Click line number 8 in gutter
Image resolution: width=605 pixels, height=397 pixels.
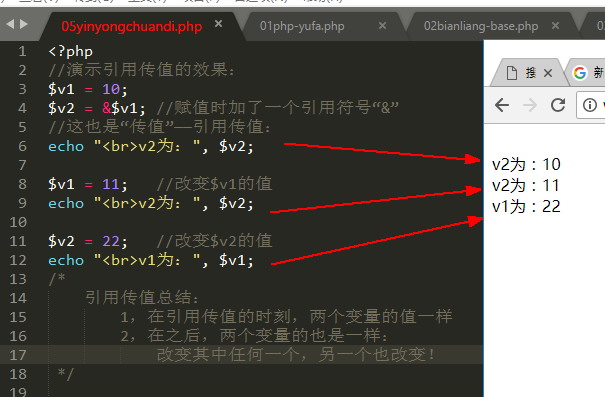point(22,184)
